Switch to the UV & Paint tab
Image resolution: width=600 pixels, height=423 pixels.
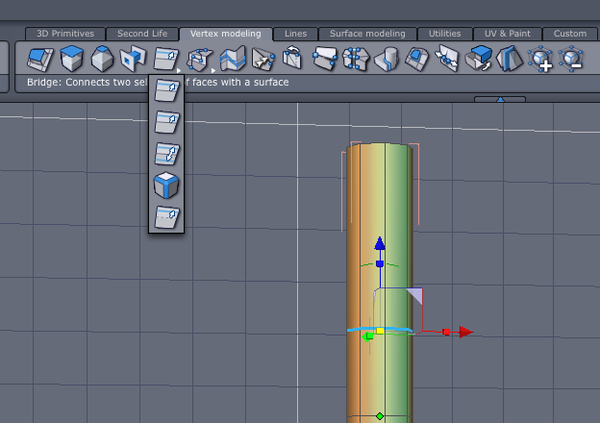pos(507,34)
